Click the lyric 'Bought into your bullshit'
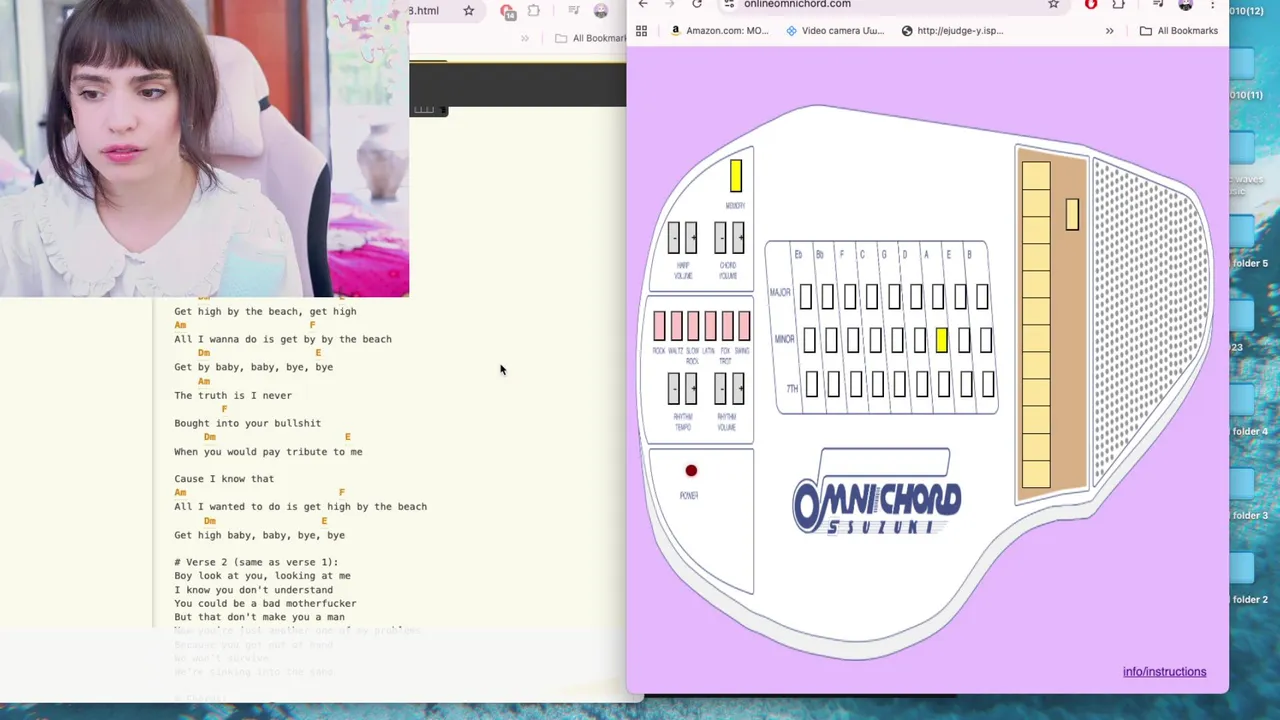 click(x=248, y=423)
